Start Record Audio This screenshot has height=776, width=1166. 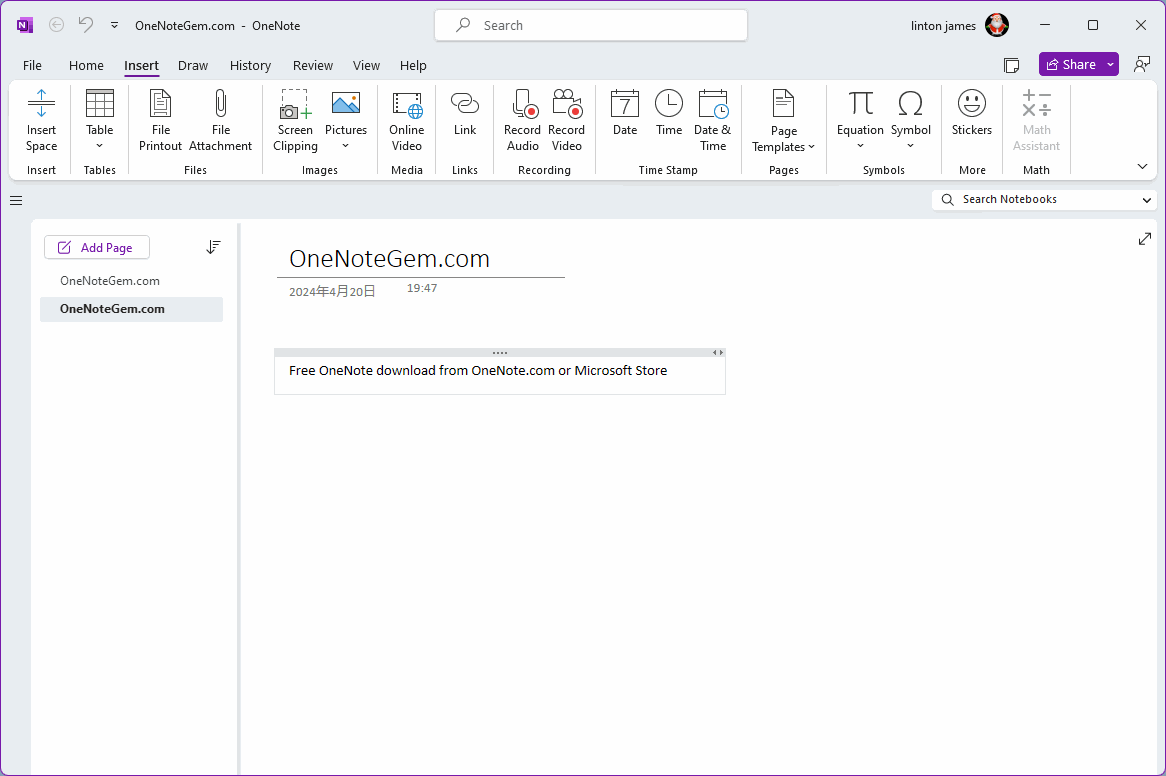click(x=523, y=120)
